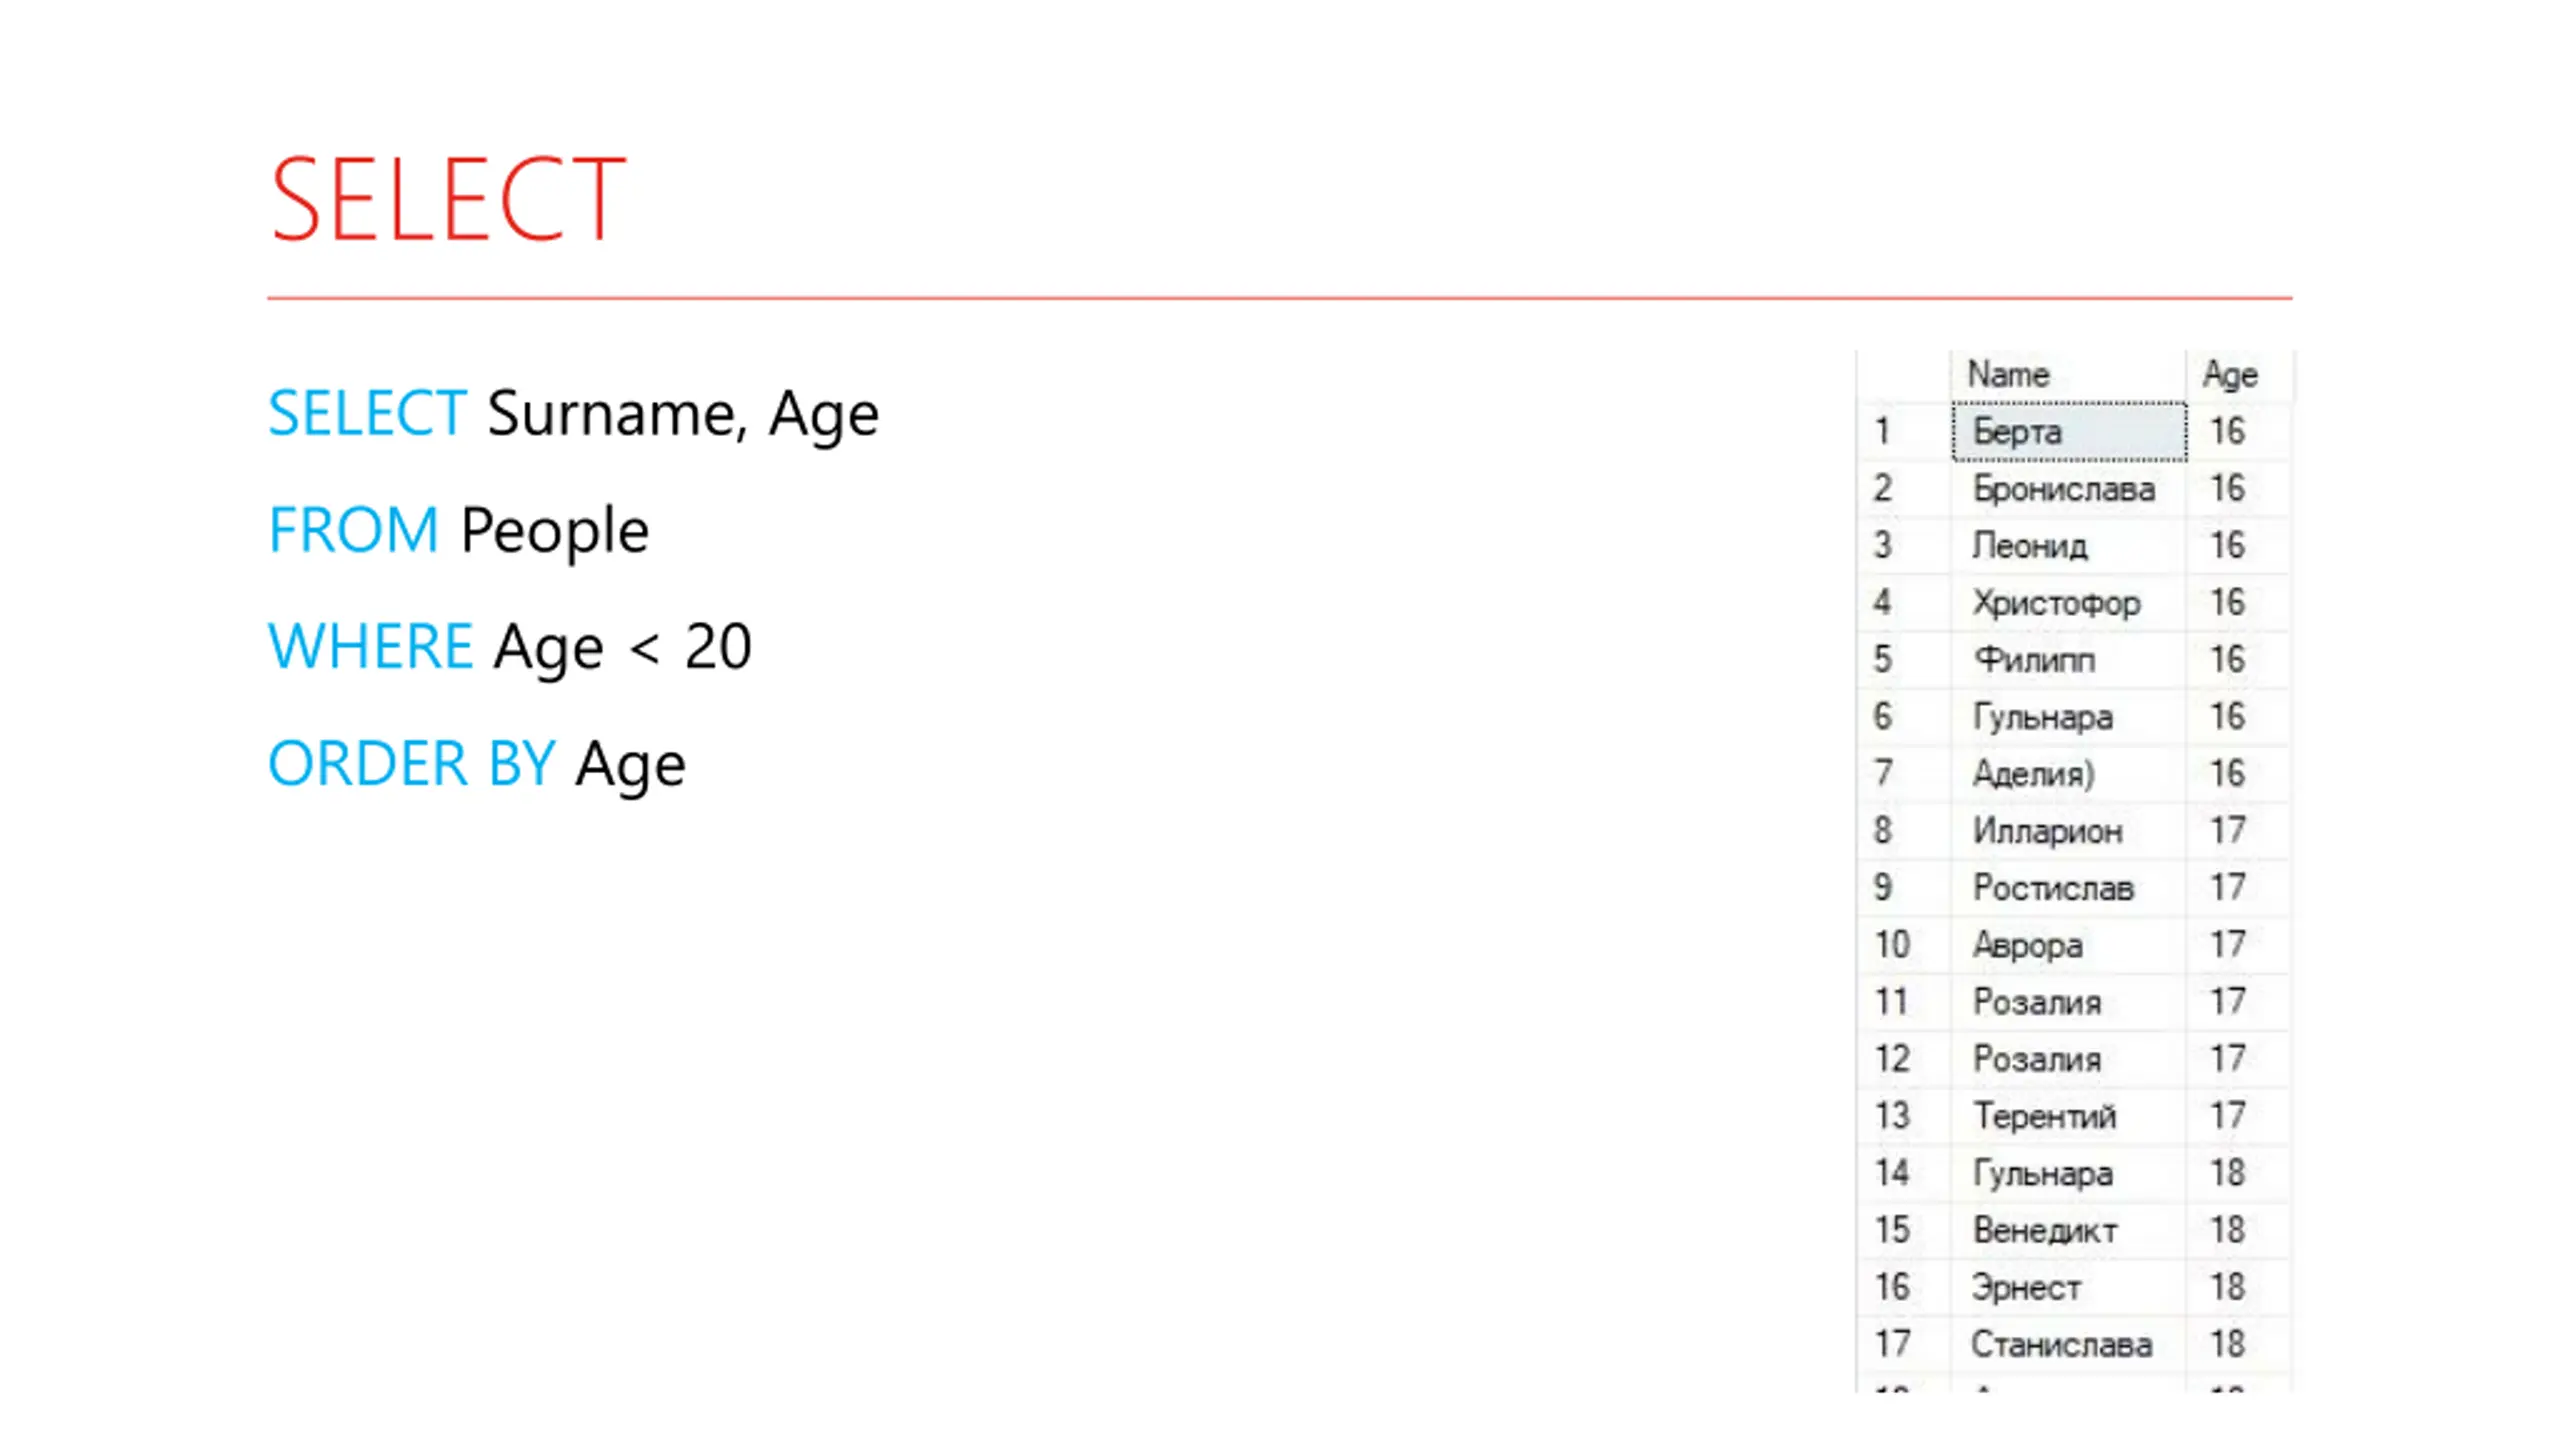
Task: Click row number 10 header
Action: click(x=1904, y=945)
